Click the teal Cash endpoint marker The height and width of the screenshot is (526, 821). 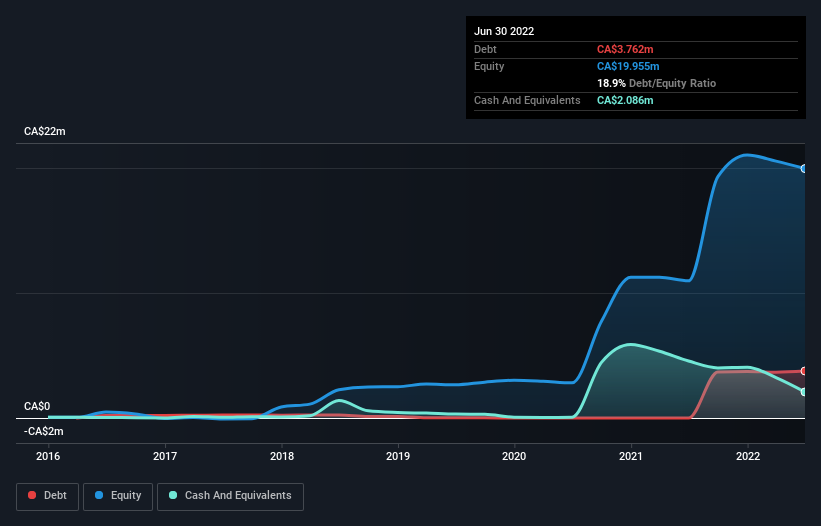(803, 392)
